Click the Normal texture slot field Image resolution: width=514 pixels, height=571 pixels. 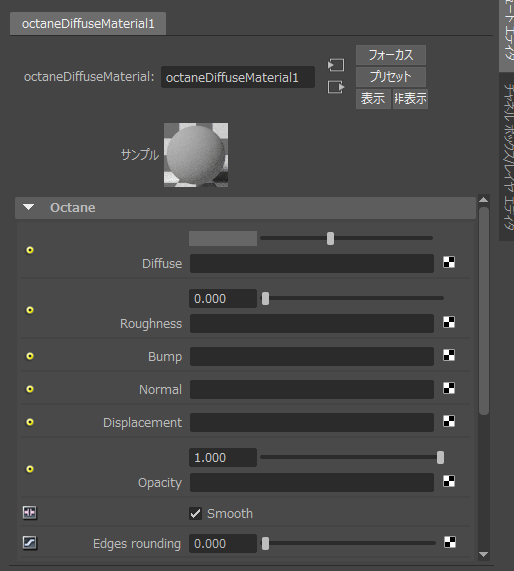(x=312, y=389)
